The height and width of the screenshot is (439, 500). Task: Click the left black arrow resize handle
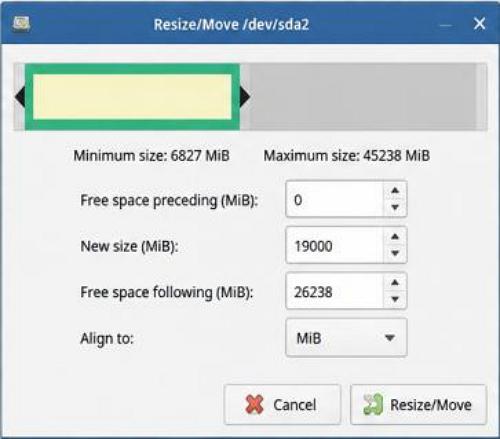(20, 97)
